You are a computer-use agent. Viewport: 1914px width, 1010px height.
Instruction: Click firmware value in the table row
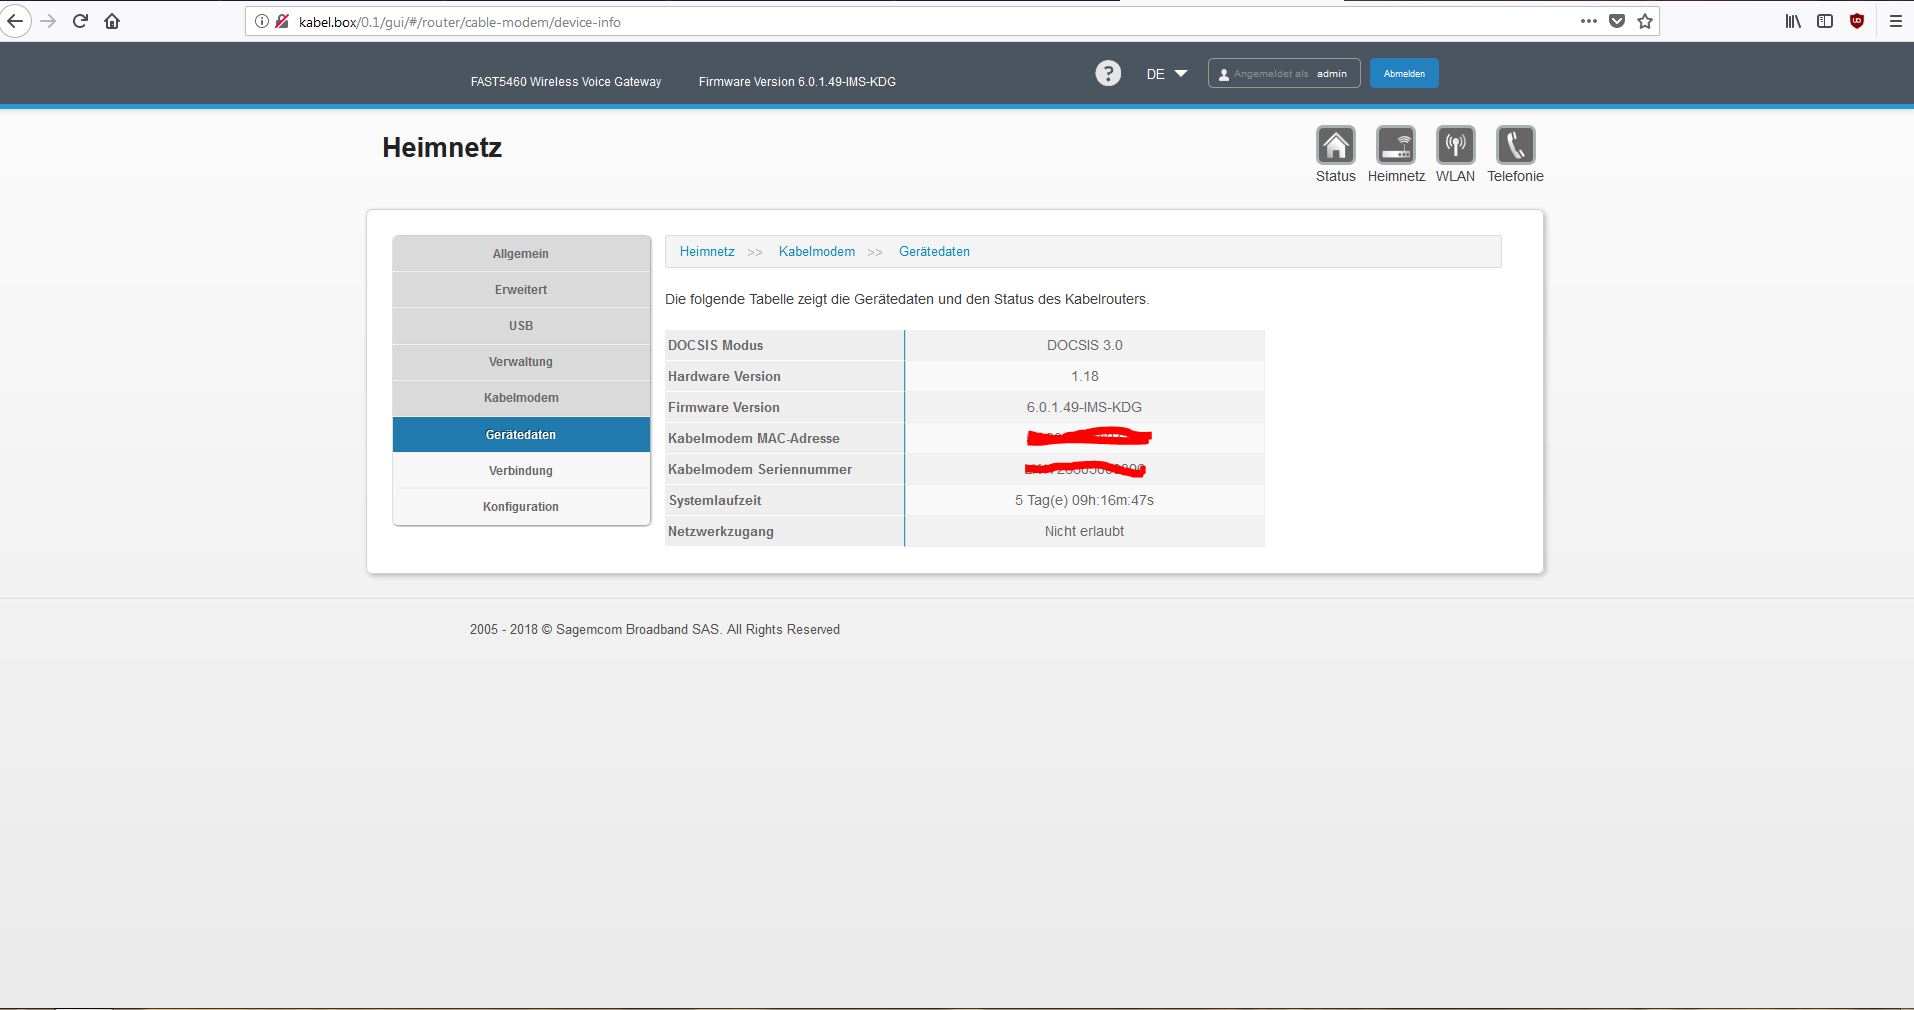pyautogui.click(x=1084, y=407)
